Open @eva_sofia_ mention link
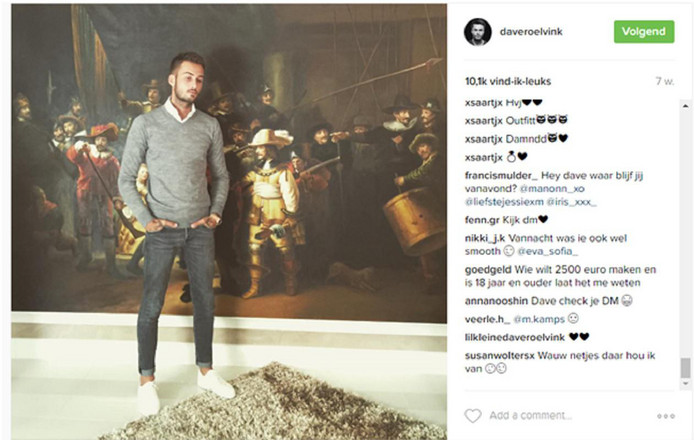The height and width of the screenshot is (440, 694). coord(548,251)
